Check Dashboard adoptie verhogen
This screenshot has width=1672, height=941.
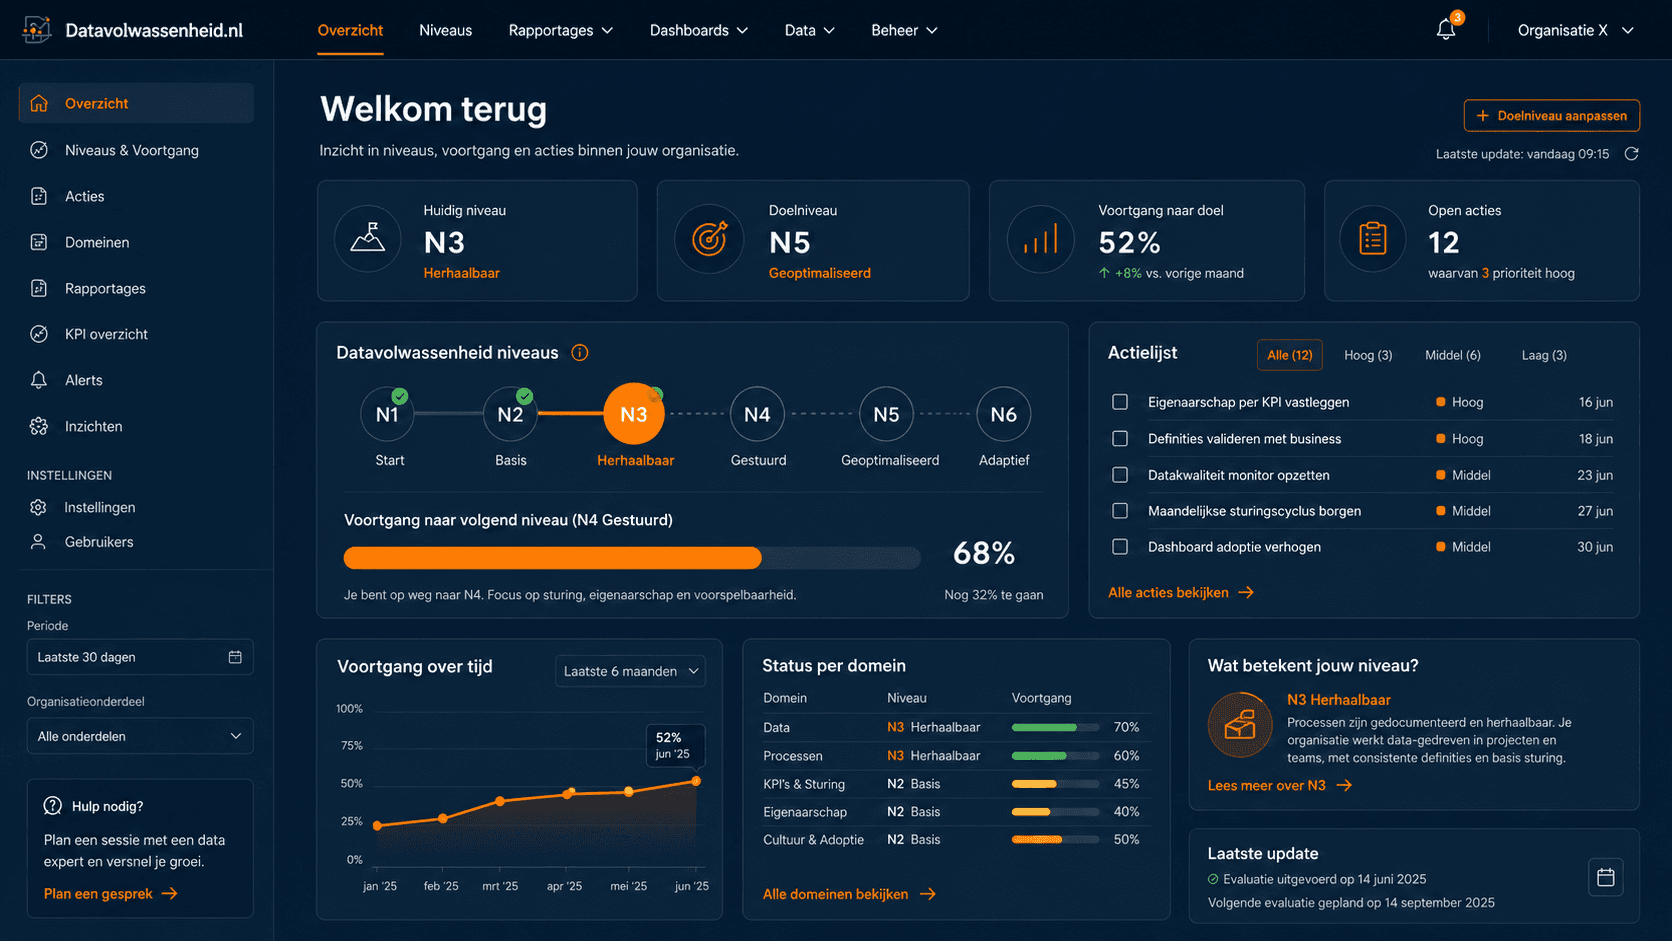click(x=1120, y=547)
